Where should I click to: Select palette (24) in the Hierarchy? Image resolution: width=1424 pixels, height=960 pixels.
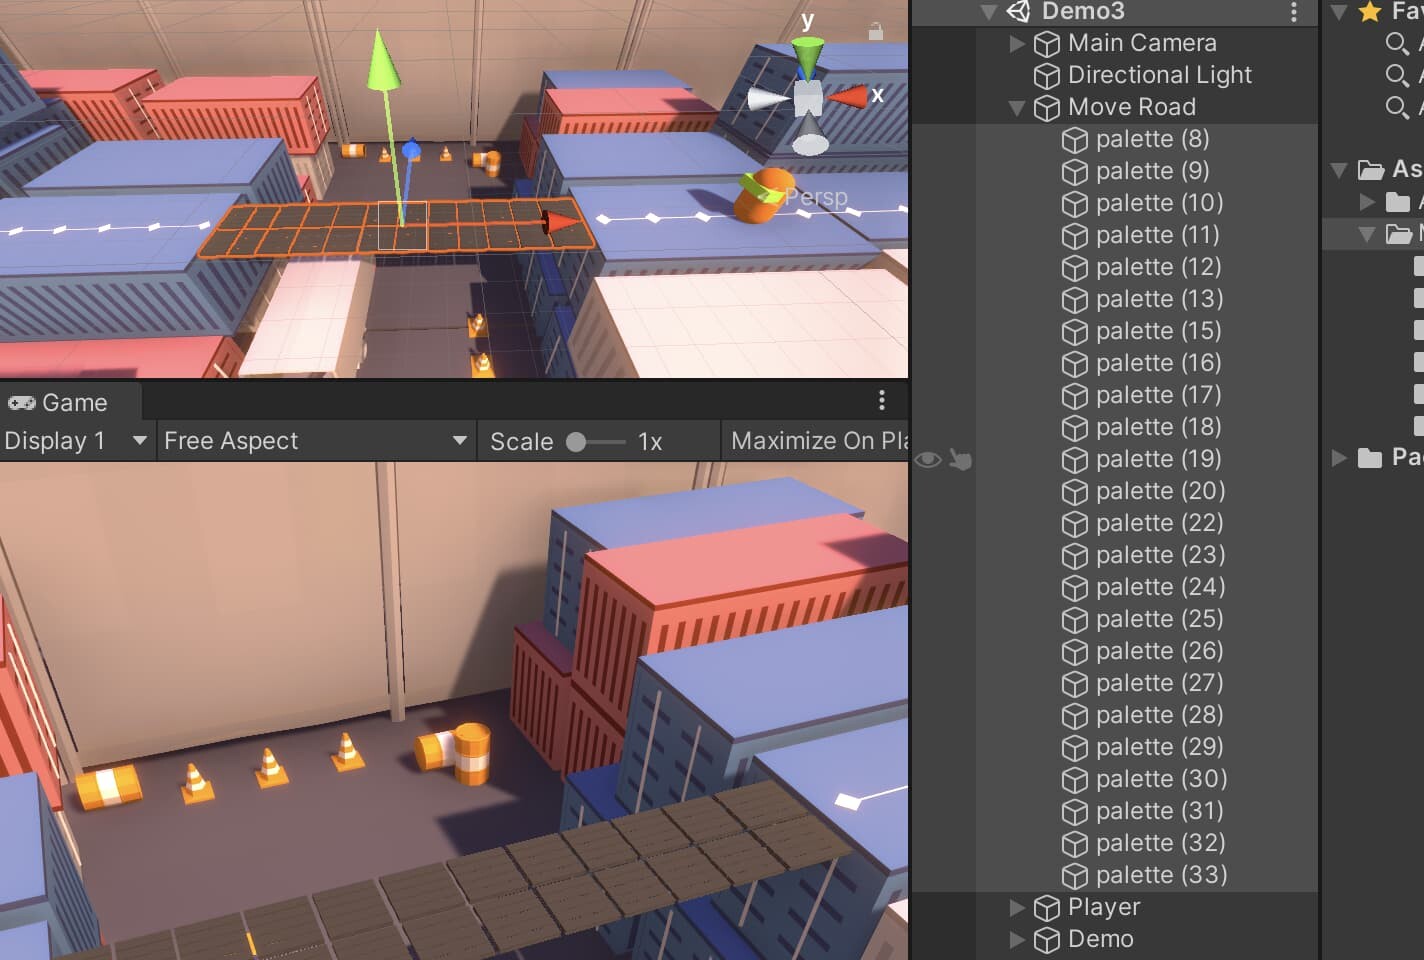click(x=1160, y=587)
